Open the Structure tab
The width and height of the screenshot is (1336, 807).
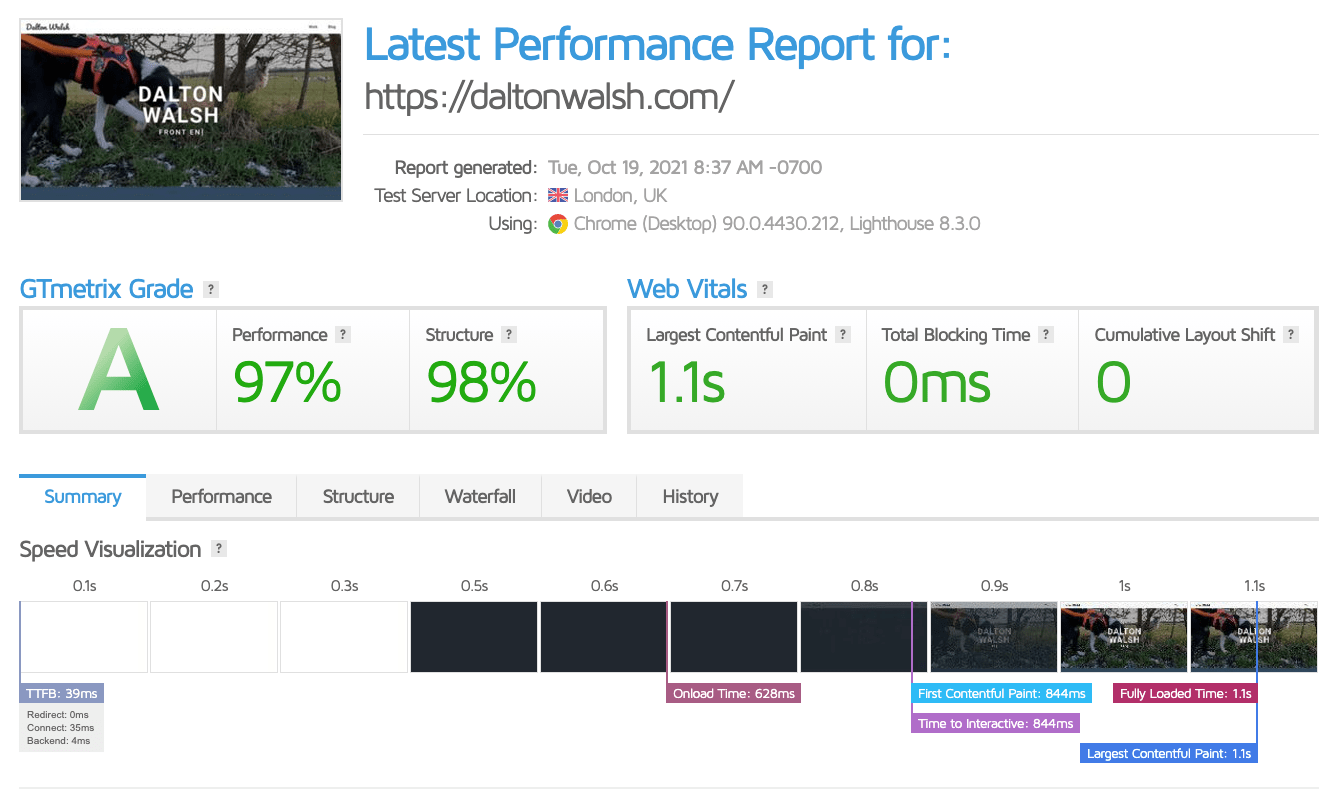point(358,497)
